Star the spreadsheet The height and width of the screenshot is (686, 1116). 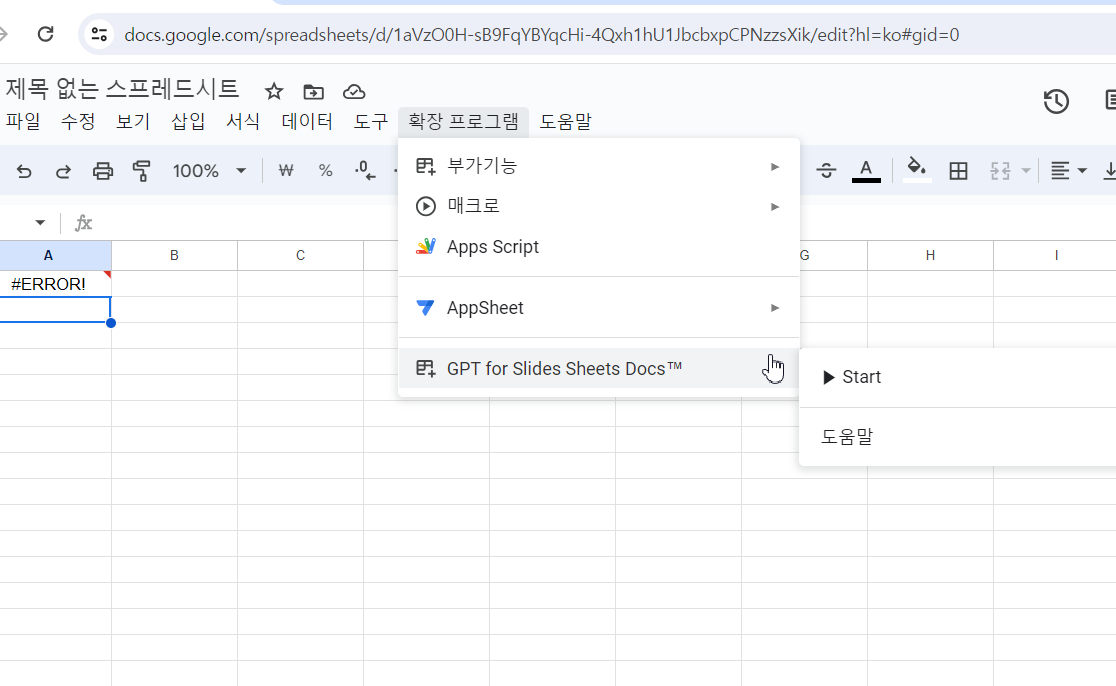coord(274,91)
